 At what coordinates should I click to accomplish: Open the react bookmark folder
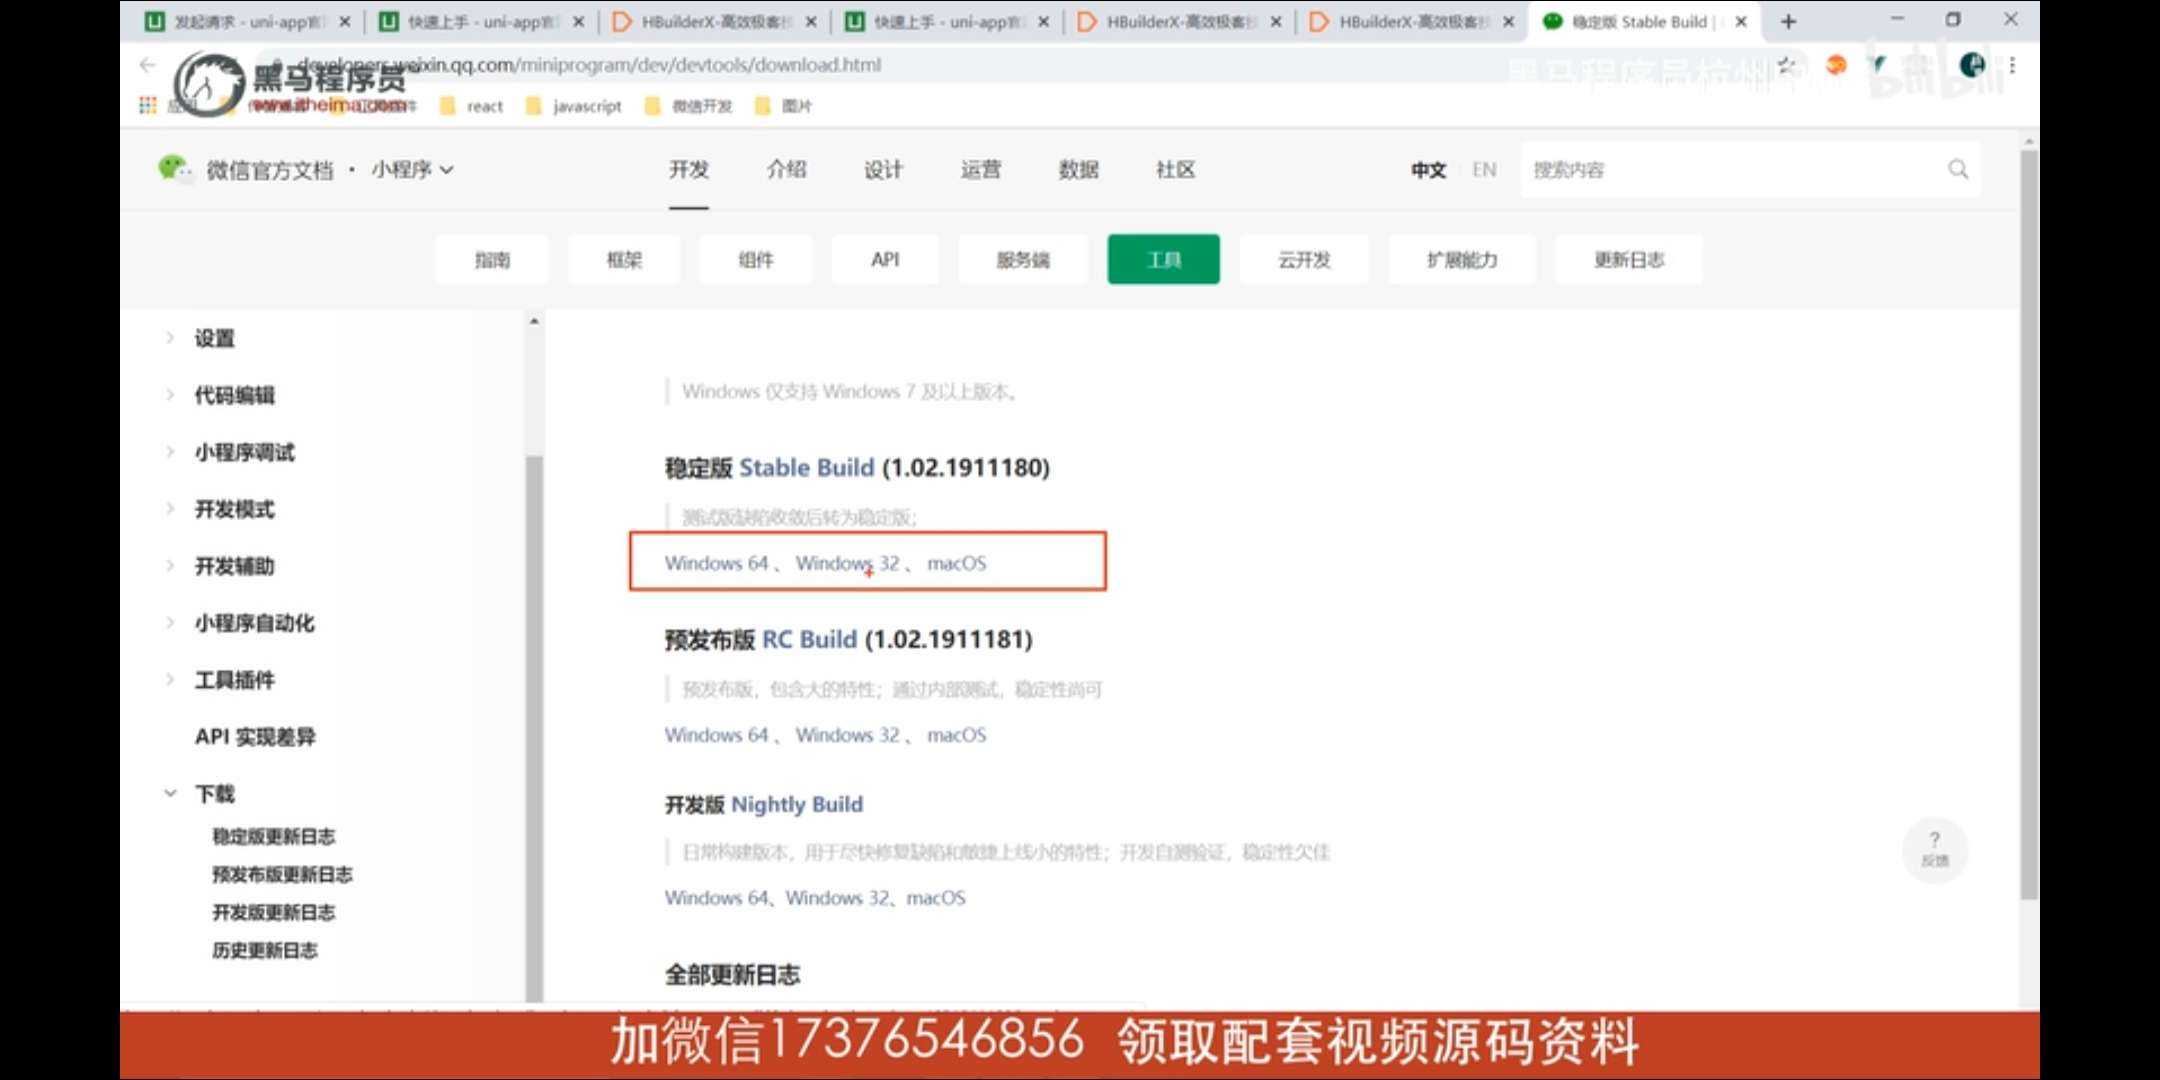click(471, 106)
